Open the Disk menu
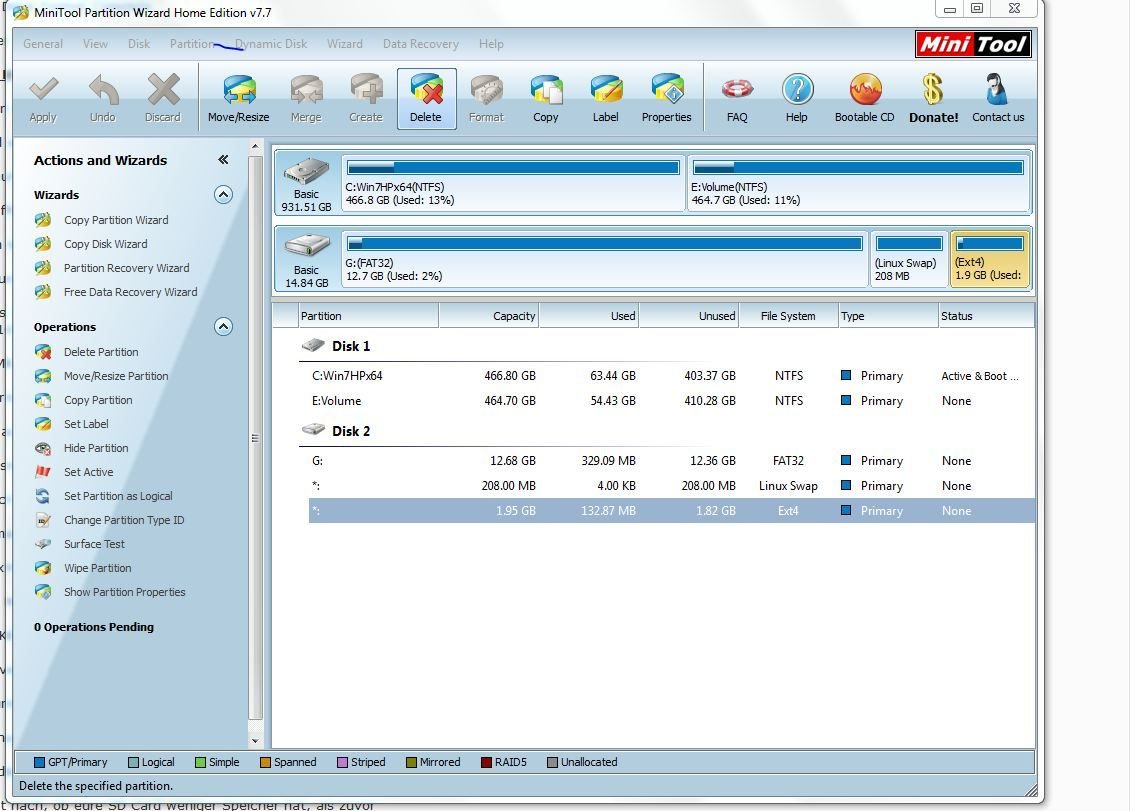The height and width of the screenshot is (811, 1137). pos(138,44)
